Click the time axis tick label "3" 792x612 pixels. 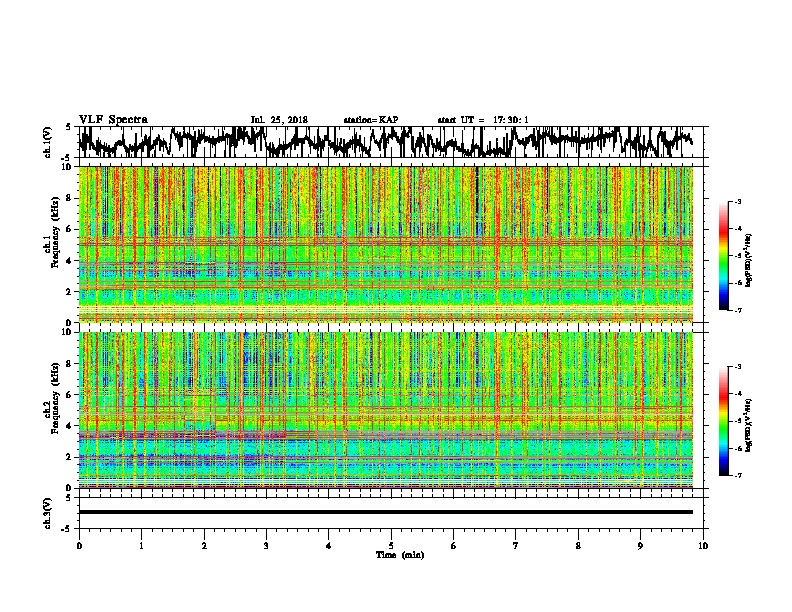point(266,546)
